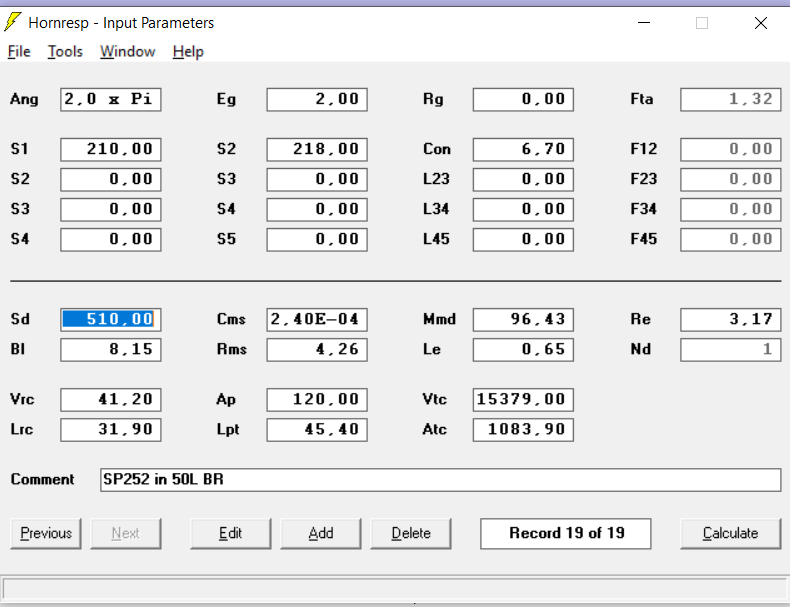Viewport: 790px width, 607px height.
Task: Click the Atc label
Action: [435, 430]
